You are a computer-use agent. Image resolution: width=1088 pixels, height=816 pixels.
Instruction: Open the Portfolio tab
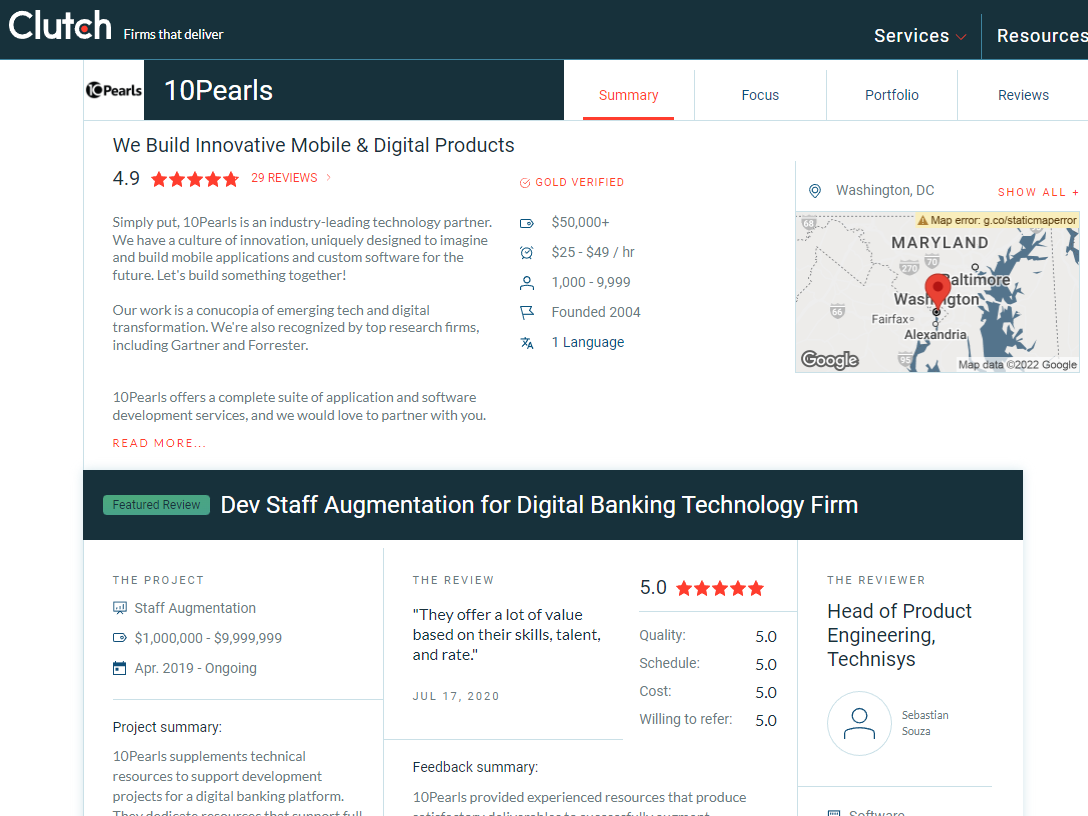[x=891, y=95]
